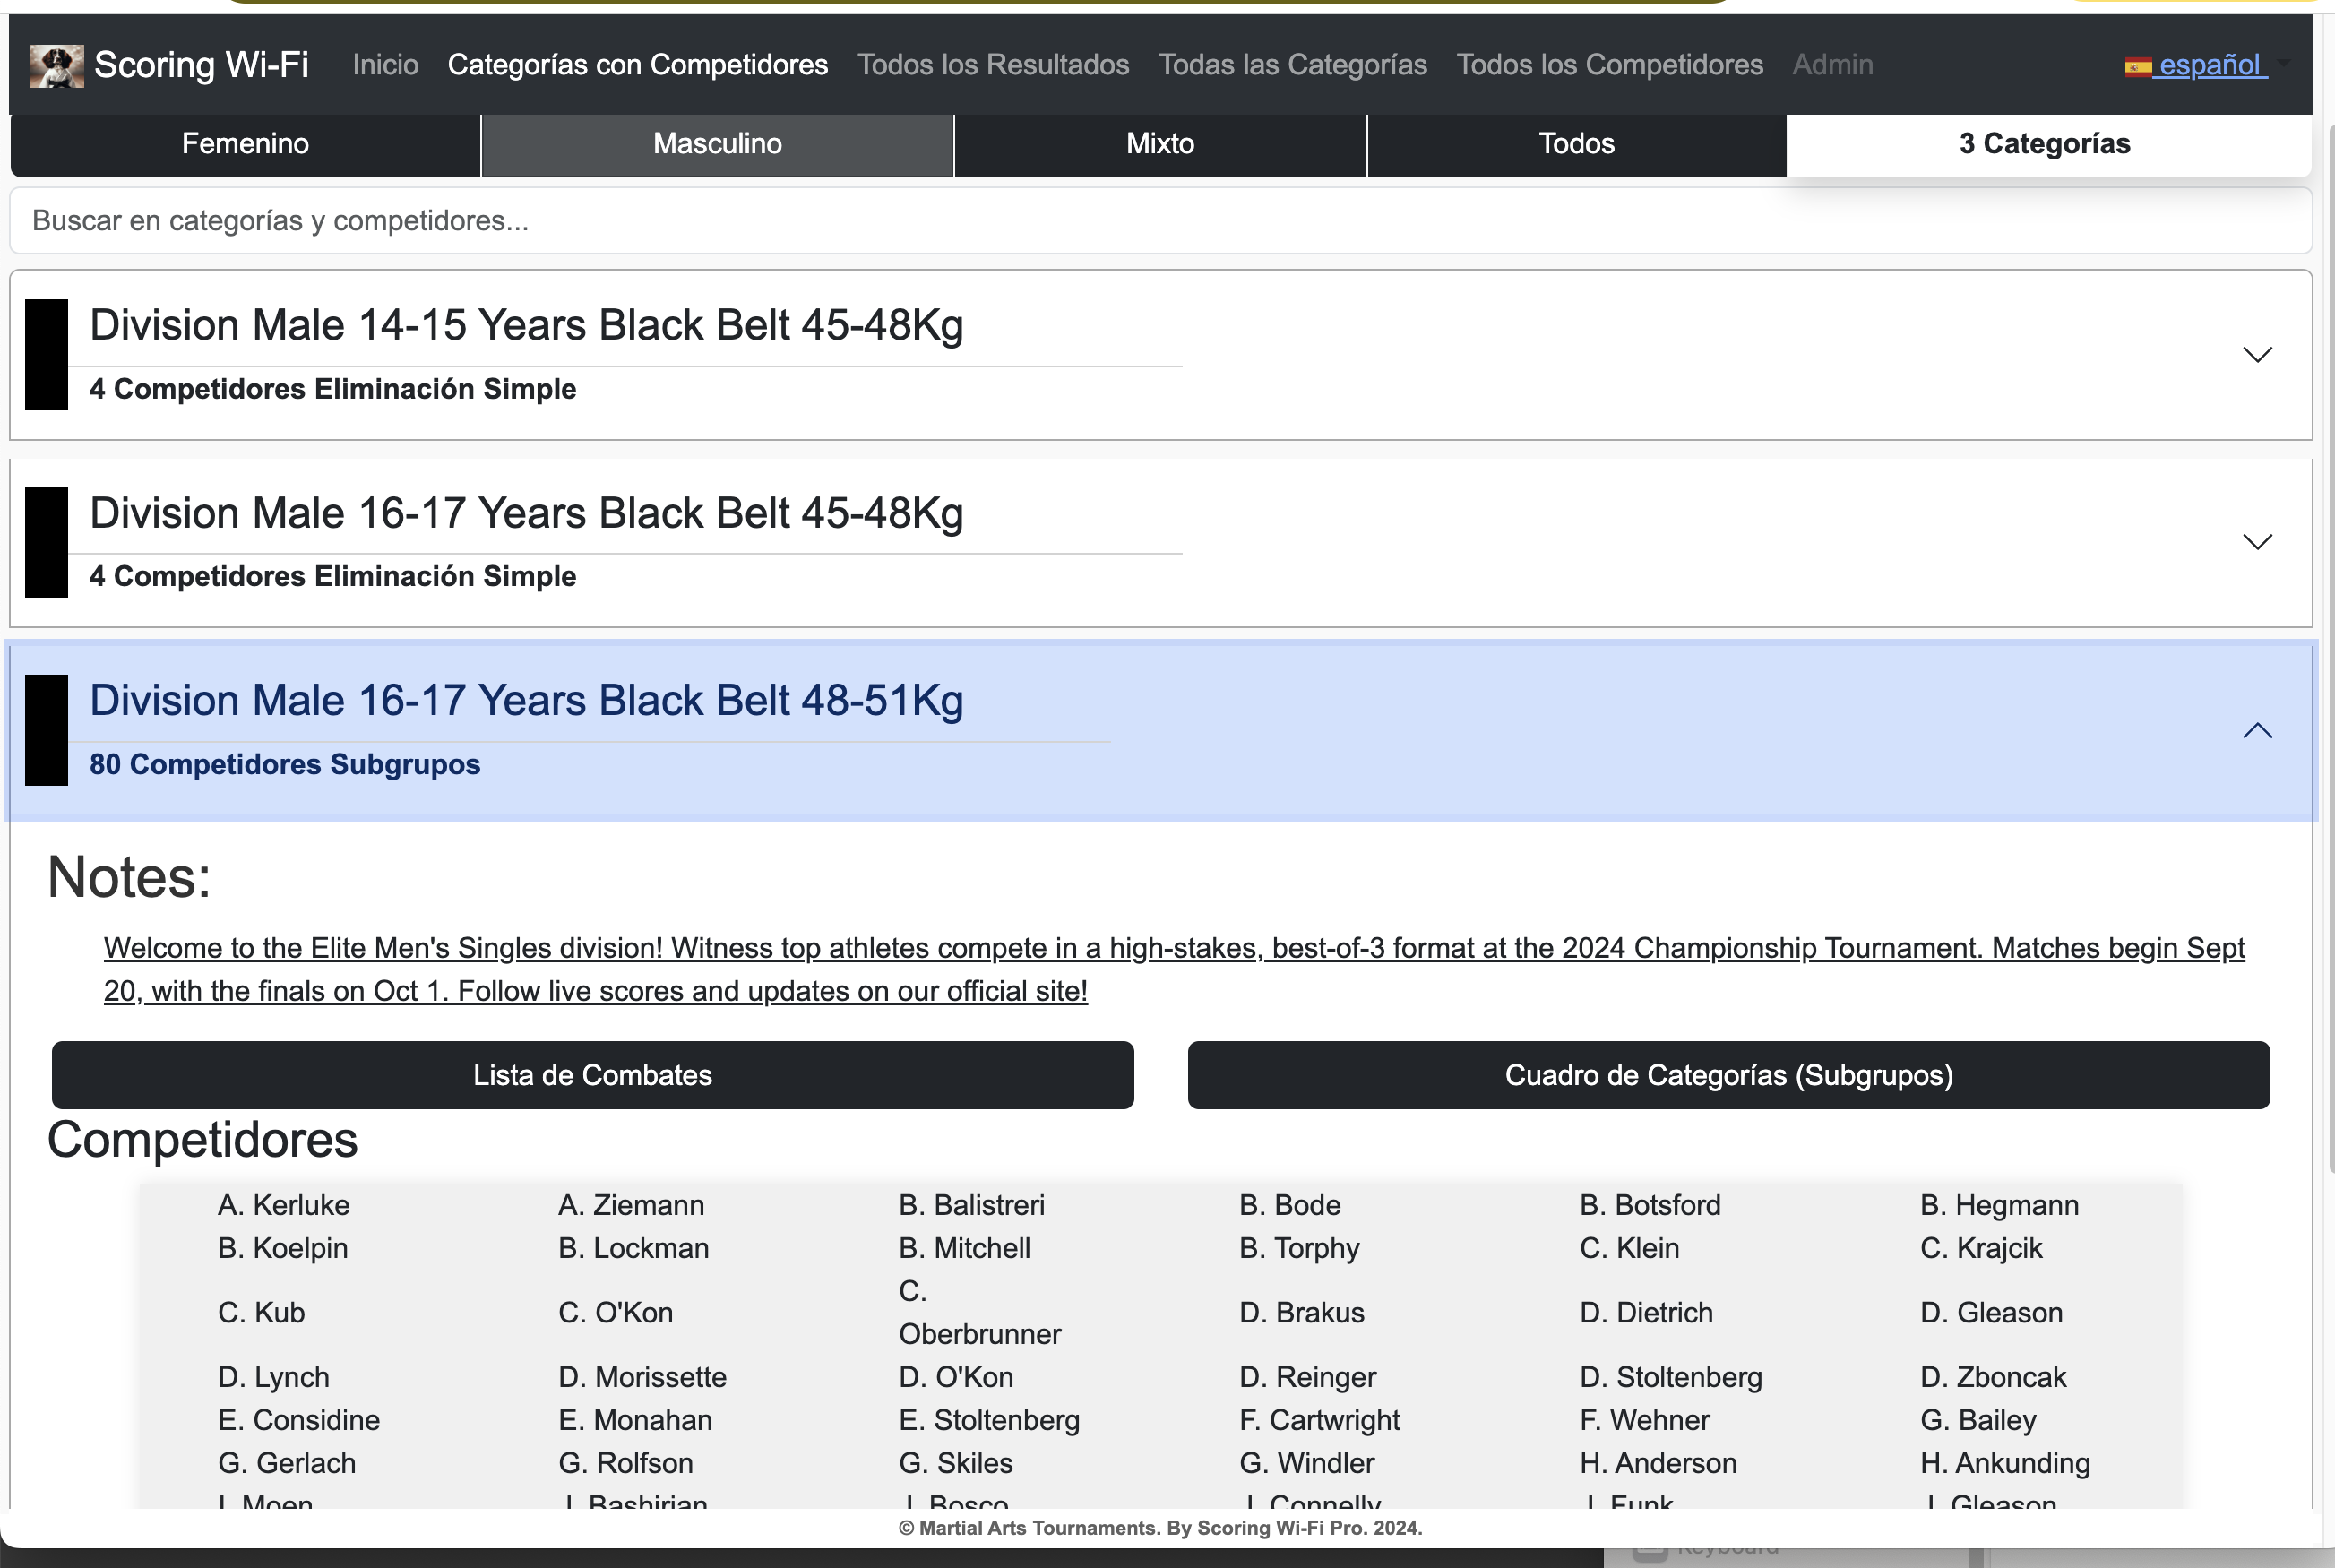Expand Division Male 16-17 Years 45-48Kg chevron
Image resolution: width=2335 pixels, height=1568 pixels.
2257,542
